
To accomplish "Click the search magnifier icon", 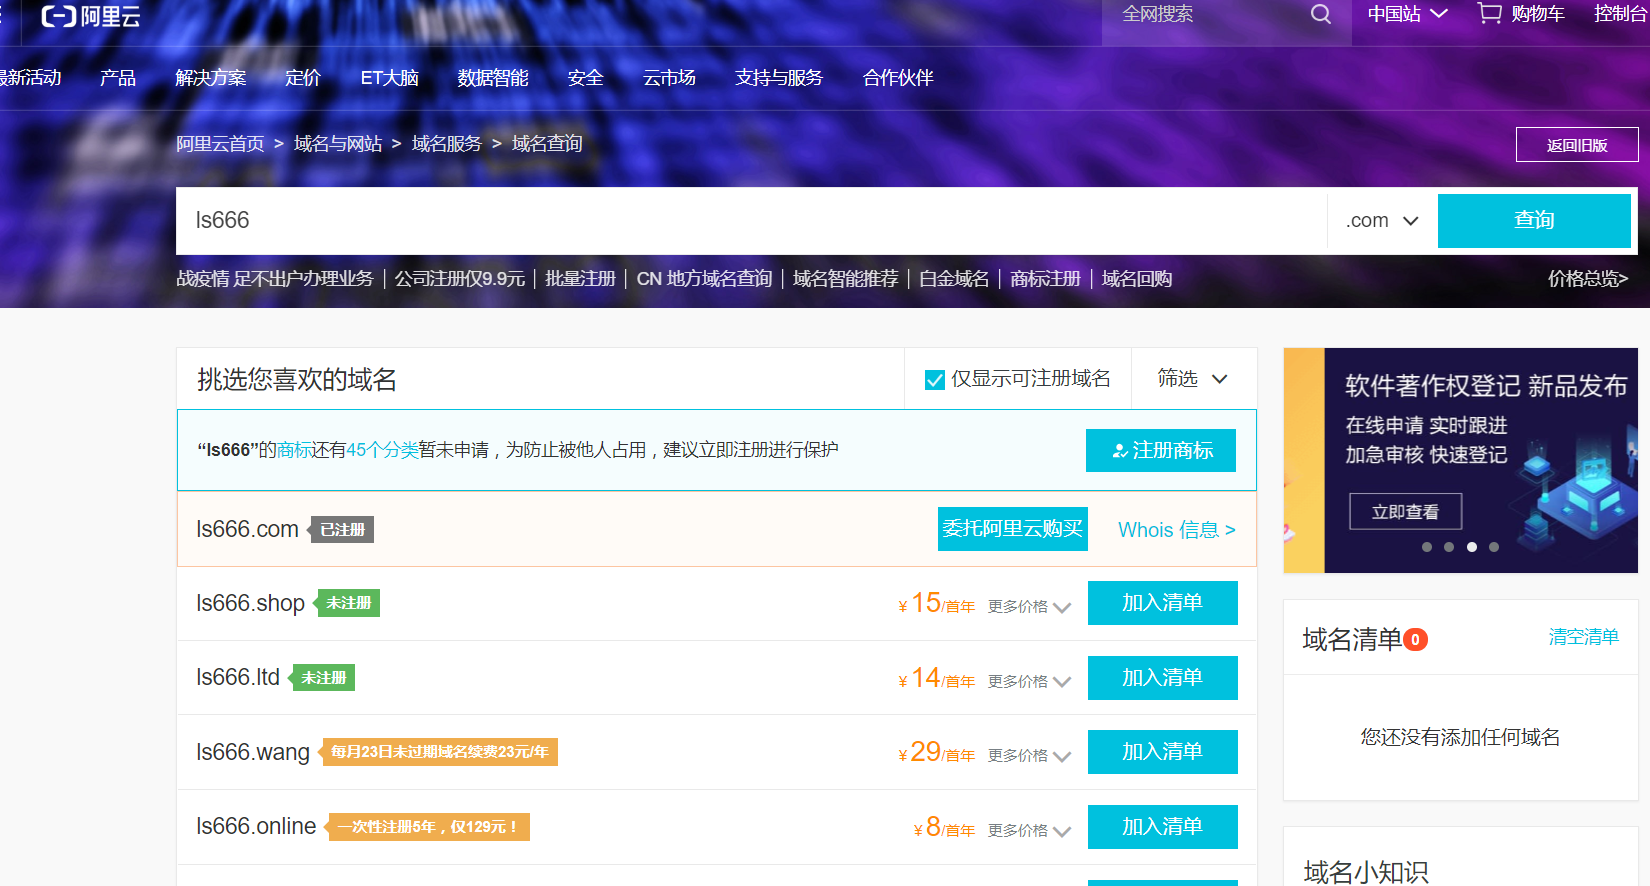I will pos(1321,15).
